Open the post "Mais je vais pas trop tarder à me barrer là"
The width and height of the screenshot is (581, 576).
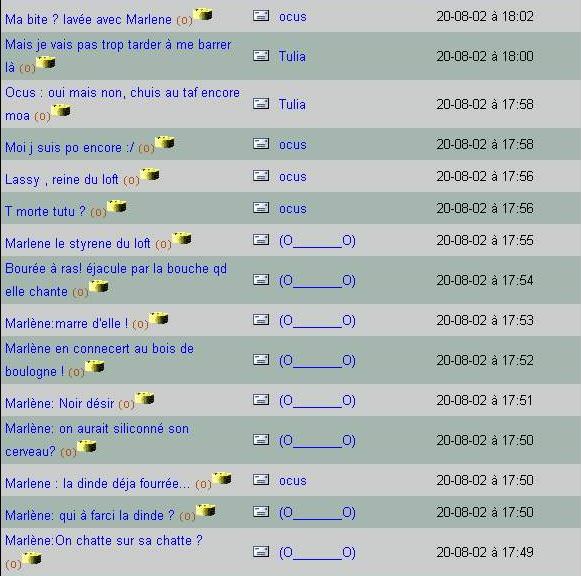pyautogui.click(x=118, y=56)
